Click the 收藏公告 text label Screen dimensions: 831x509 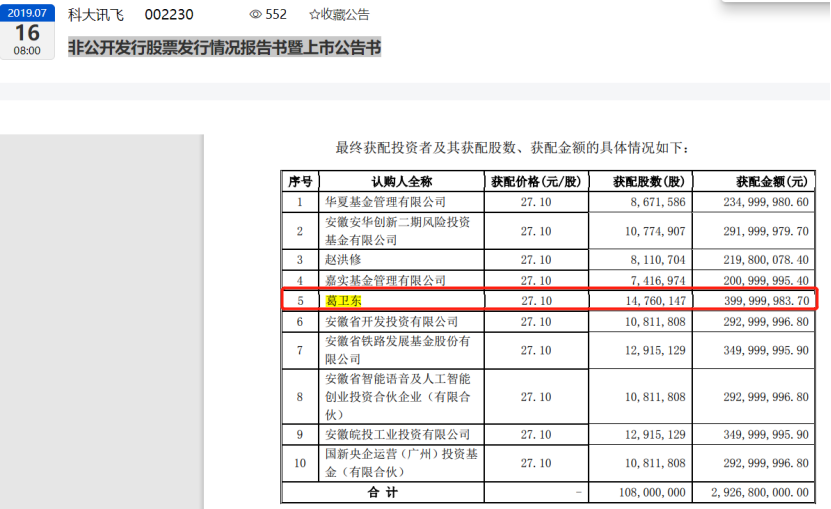pos(344,15)
